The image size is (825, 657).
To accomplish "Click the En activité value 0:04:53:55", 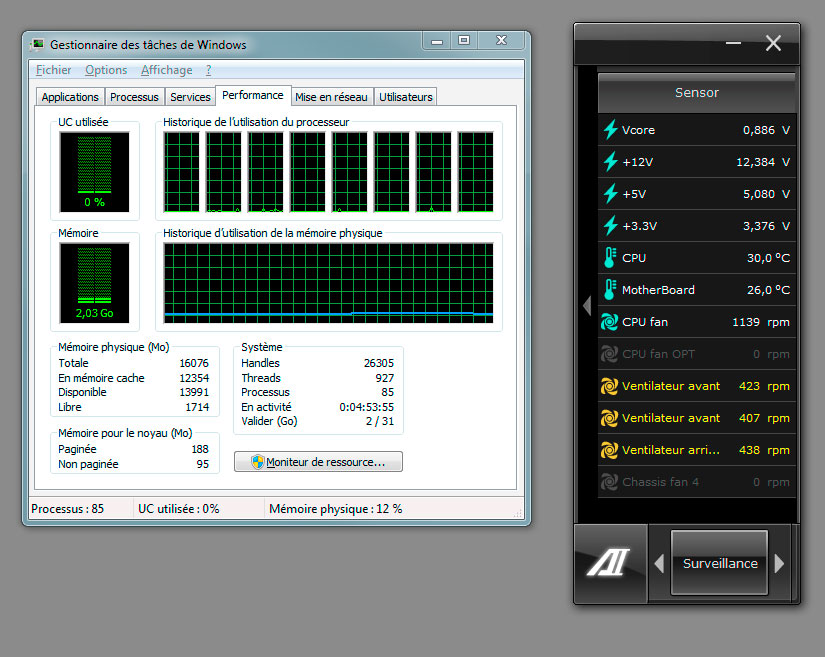I will tap(367, 407).
